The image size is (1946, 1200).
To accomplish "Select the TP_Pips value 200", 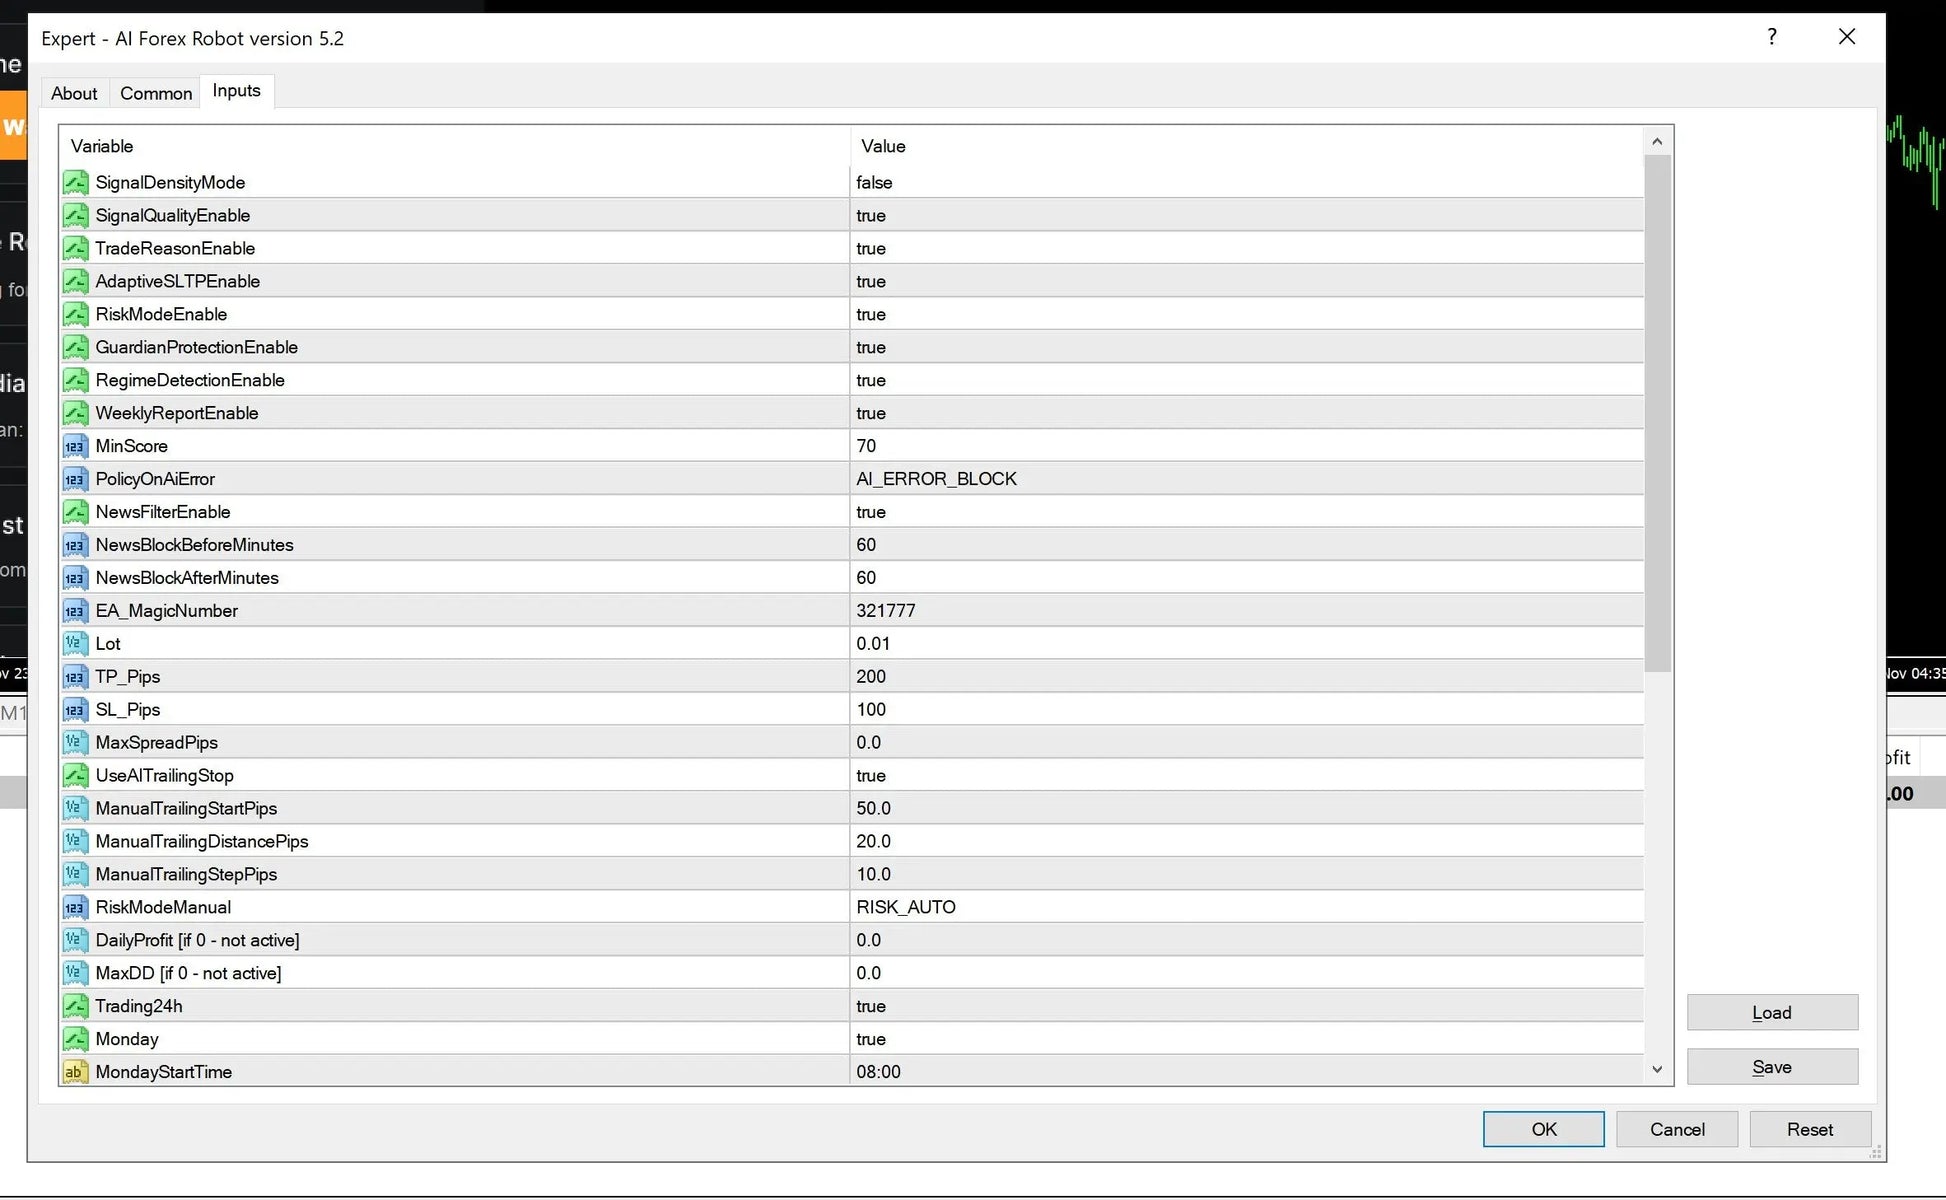I will [871, 676].
